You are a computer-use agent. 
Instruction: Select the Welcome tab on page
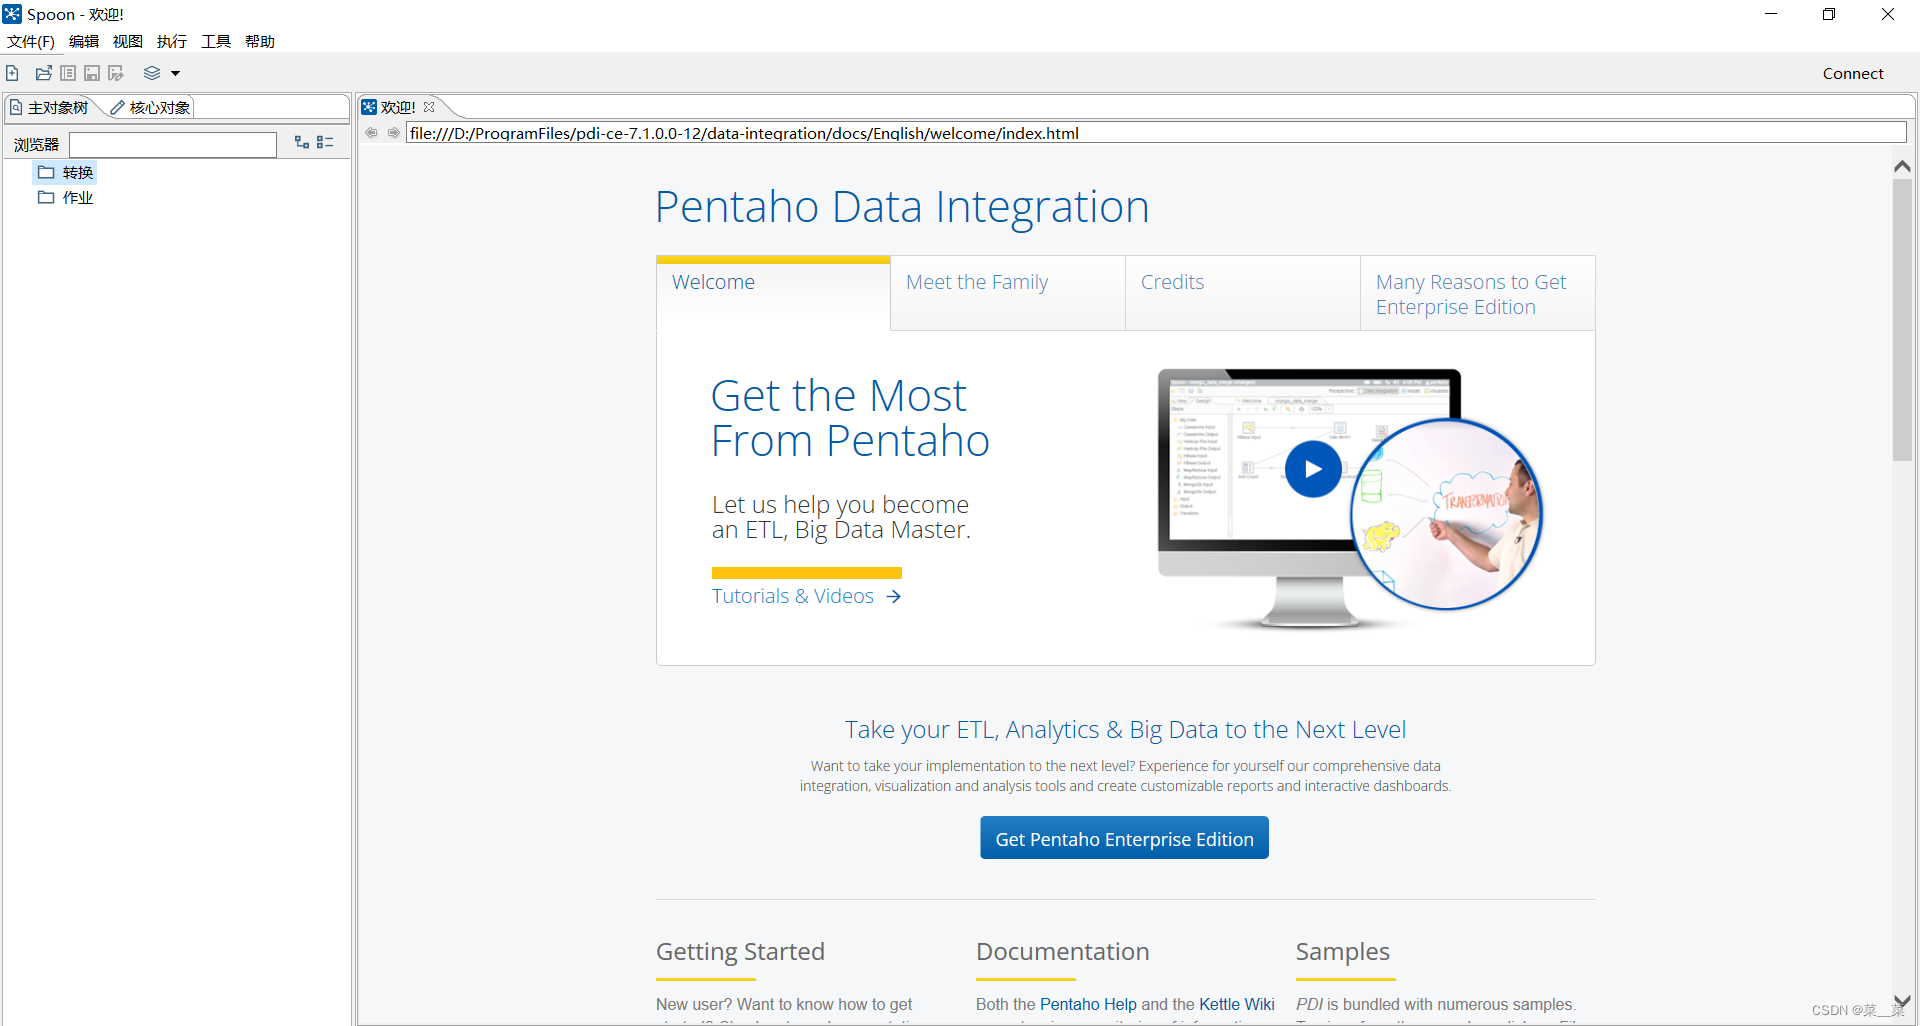pos(773,293)
